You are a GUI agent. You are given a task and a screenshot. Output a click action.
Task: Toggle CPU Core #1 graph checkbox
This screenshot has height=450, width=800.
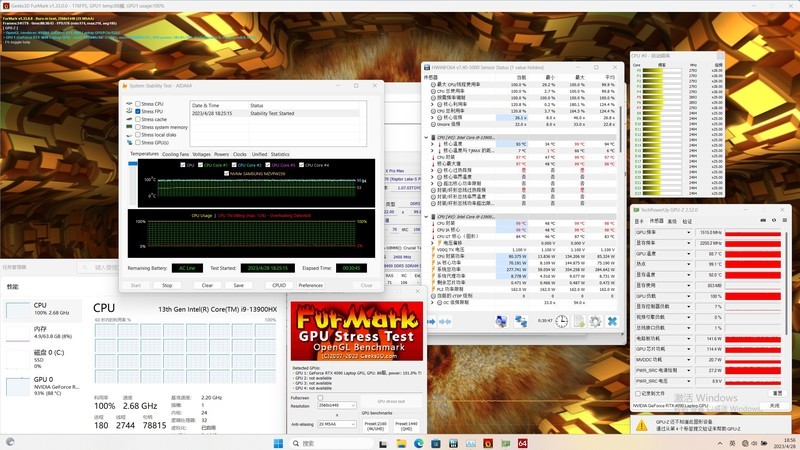tap(200, 165)
